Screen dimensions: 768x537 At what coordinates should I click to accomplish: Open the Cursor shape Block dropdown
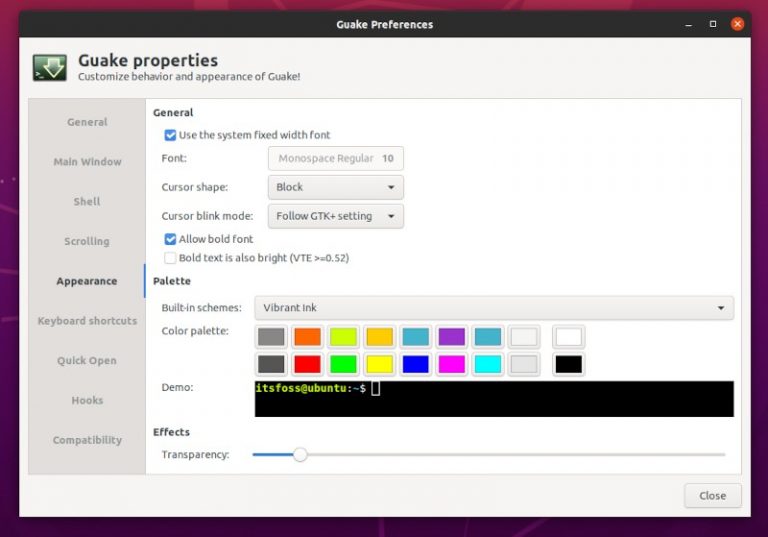pyautogui.click(x=335, y=187)
